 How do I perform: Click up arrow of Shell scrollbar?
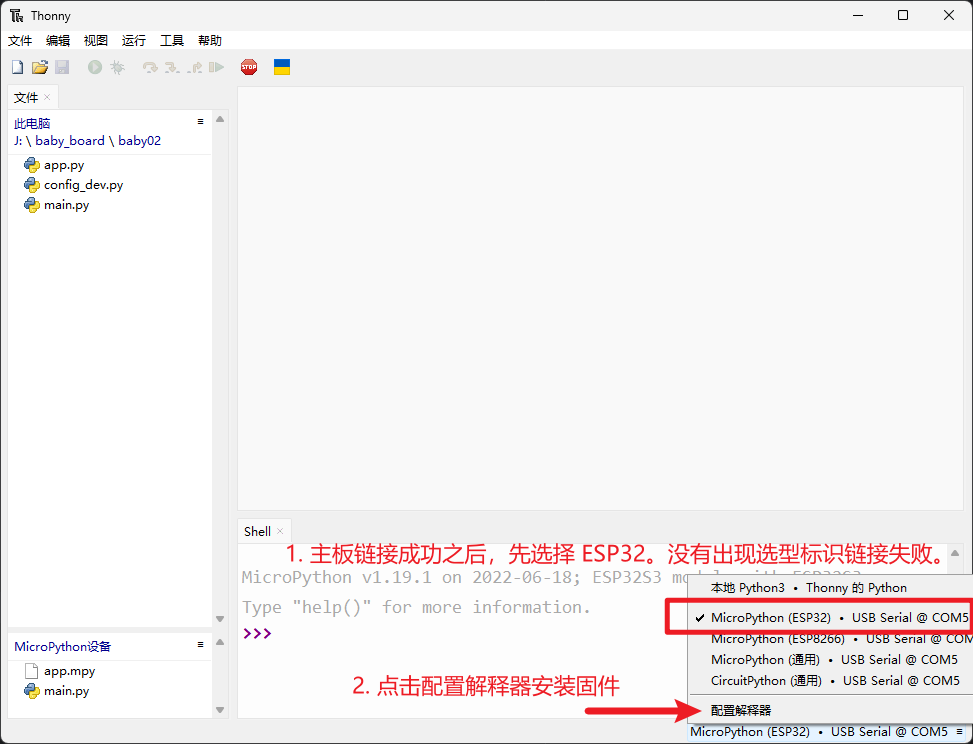[955, 552]
